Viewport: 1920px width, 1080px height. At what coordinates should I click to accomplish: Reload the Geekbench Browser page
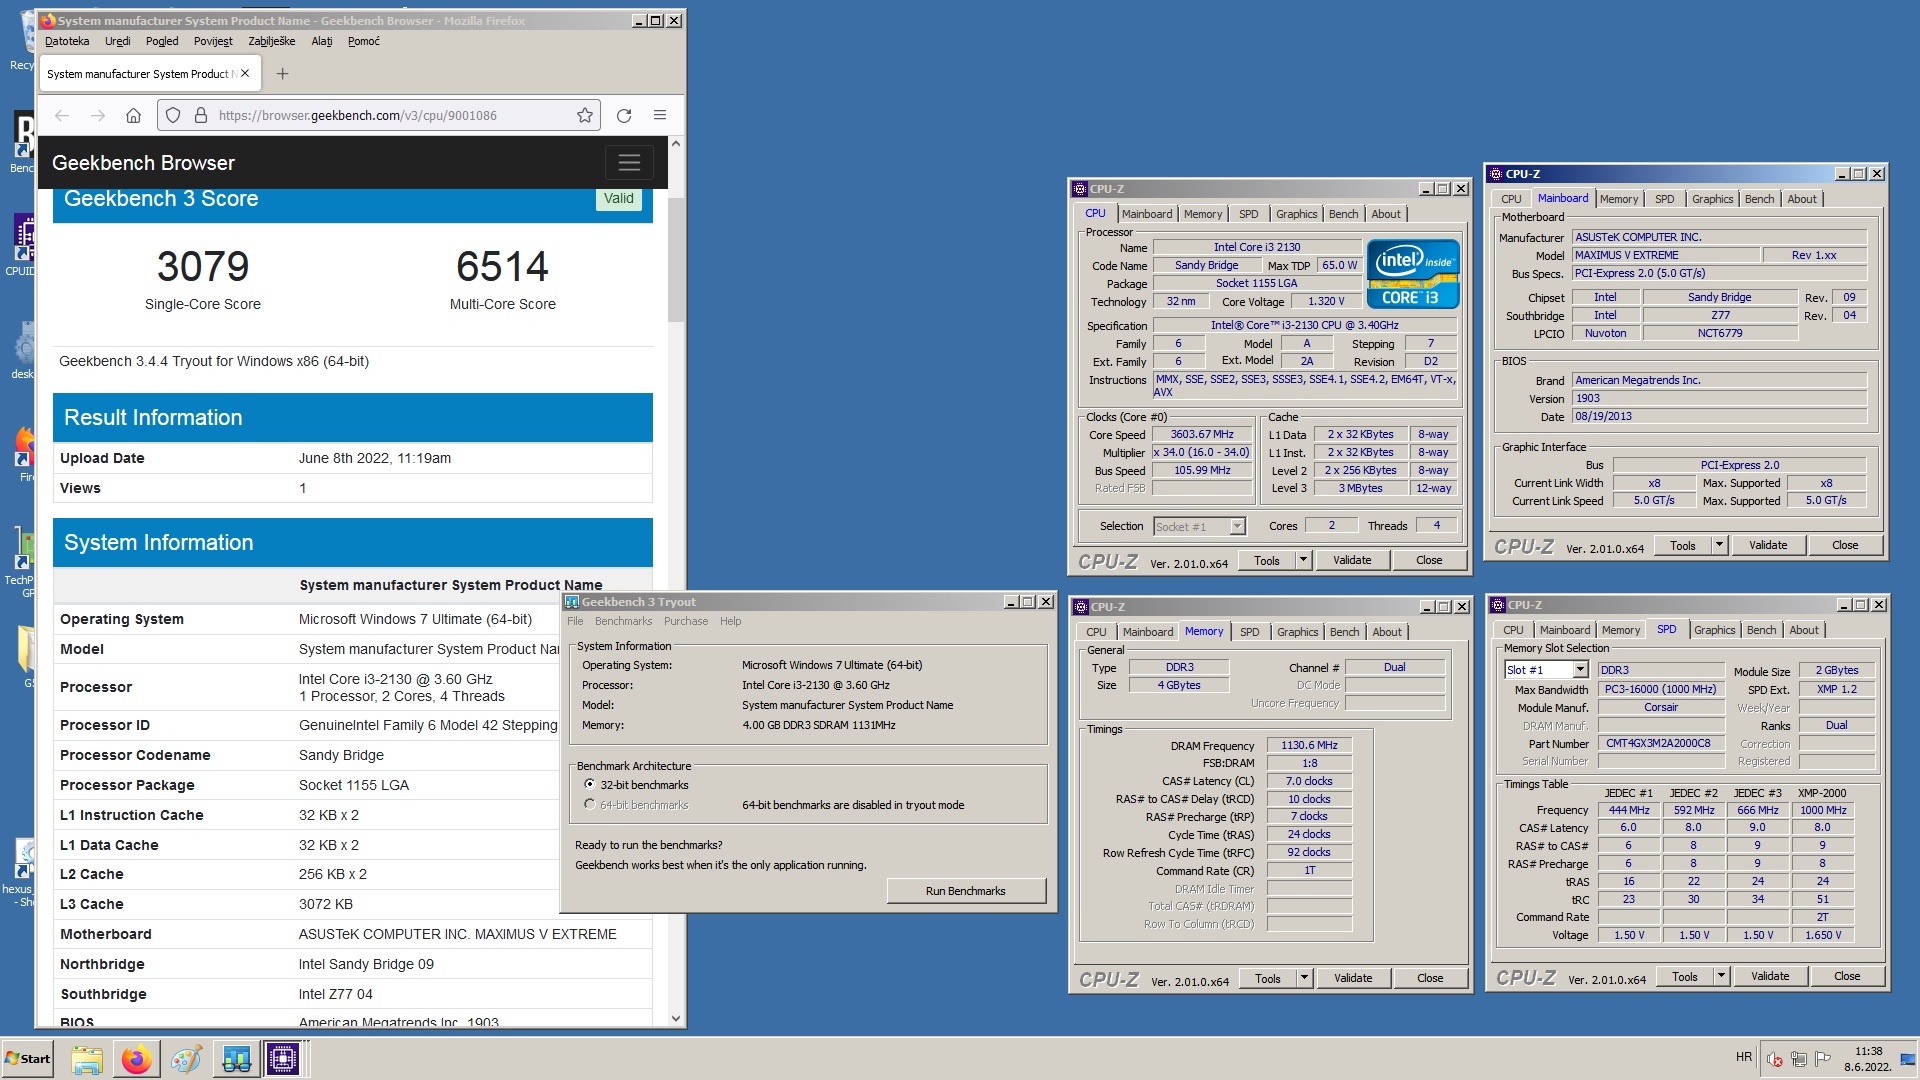624,115
